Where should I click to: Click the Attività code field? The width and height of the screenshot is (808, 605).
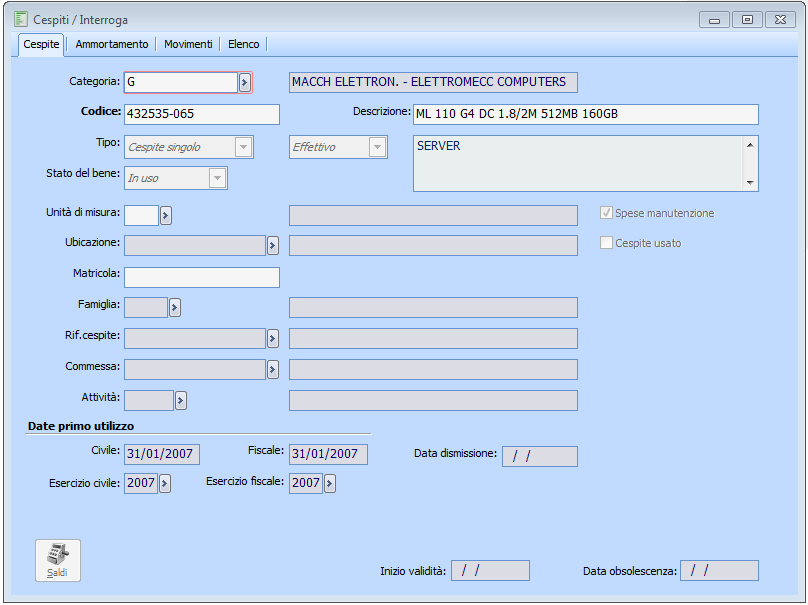point(149,400)
